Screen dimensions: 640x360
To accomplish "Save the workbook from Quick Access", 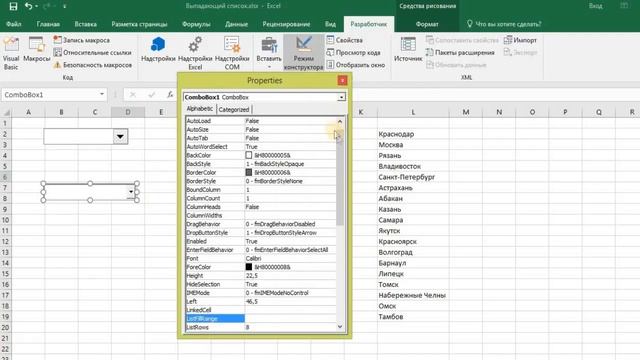I will [13, 6].
